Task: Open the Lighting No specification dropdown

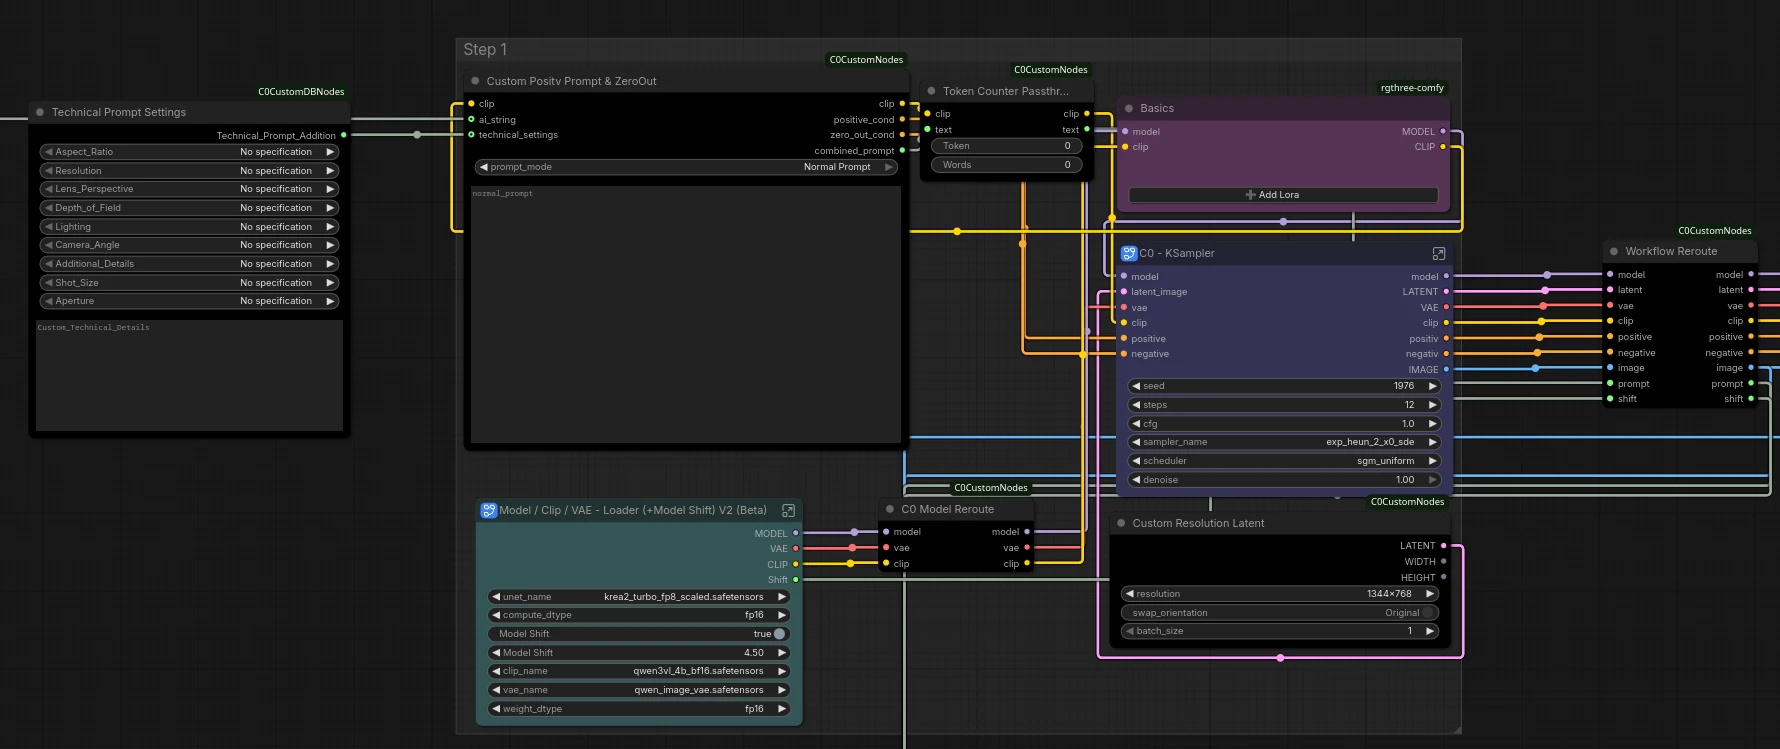Action: (189, 227)
